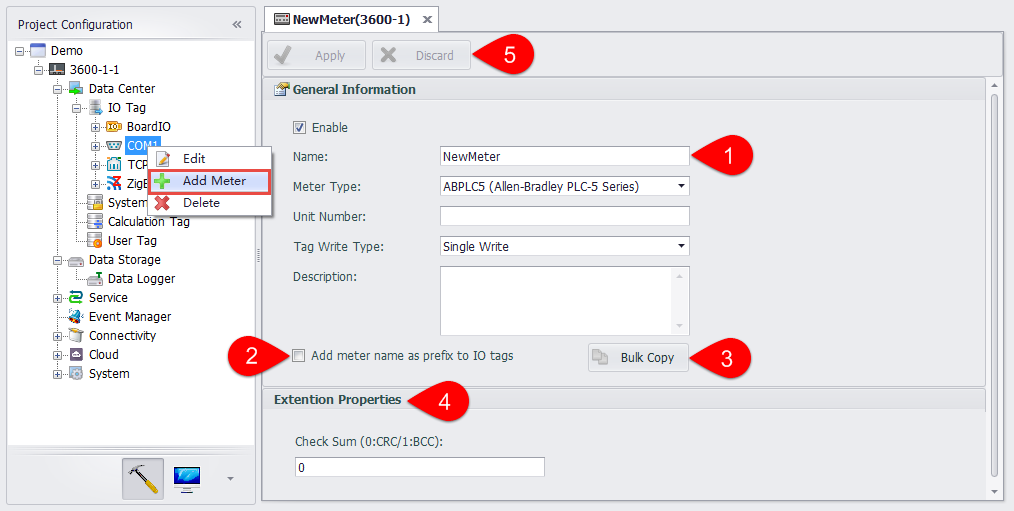The height and width of the screenshot is (511, 1014).
Task: Choose Add Meter from context menu
Action: coord(213,181)
